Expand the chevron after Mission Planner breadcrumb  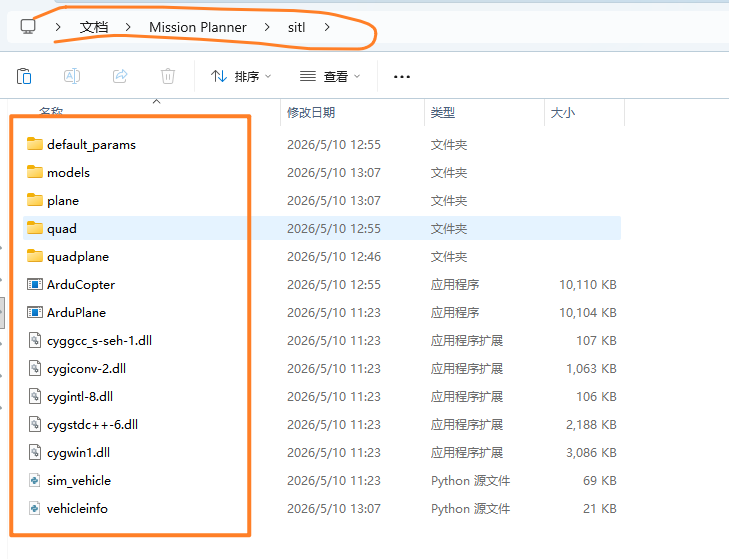(x=267, y=27)
